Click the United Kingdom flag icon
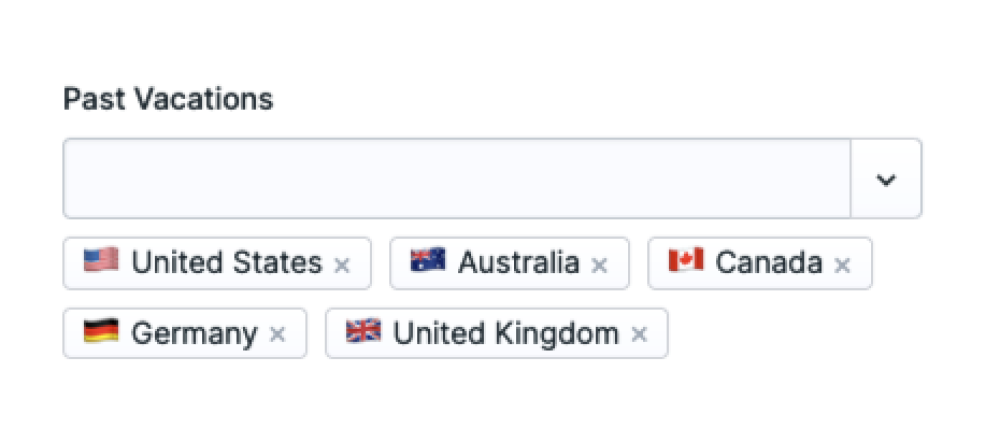Screen dimensions: 1000x431 pos(363,332)
